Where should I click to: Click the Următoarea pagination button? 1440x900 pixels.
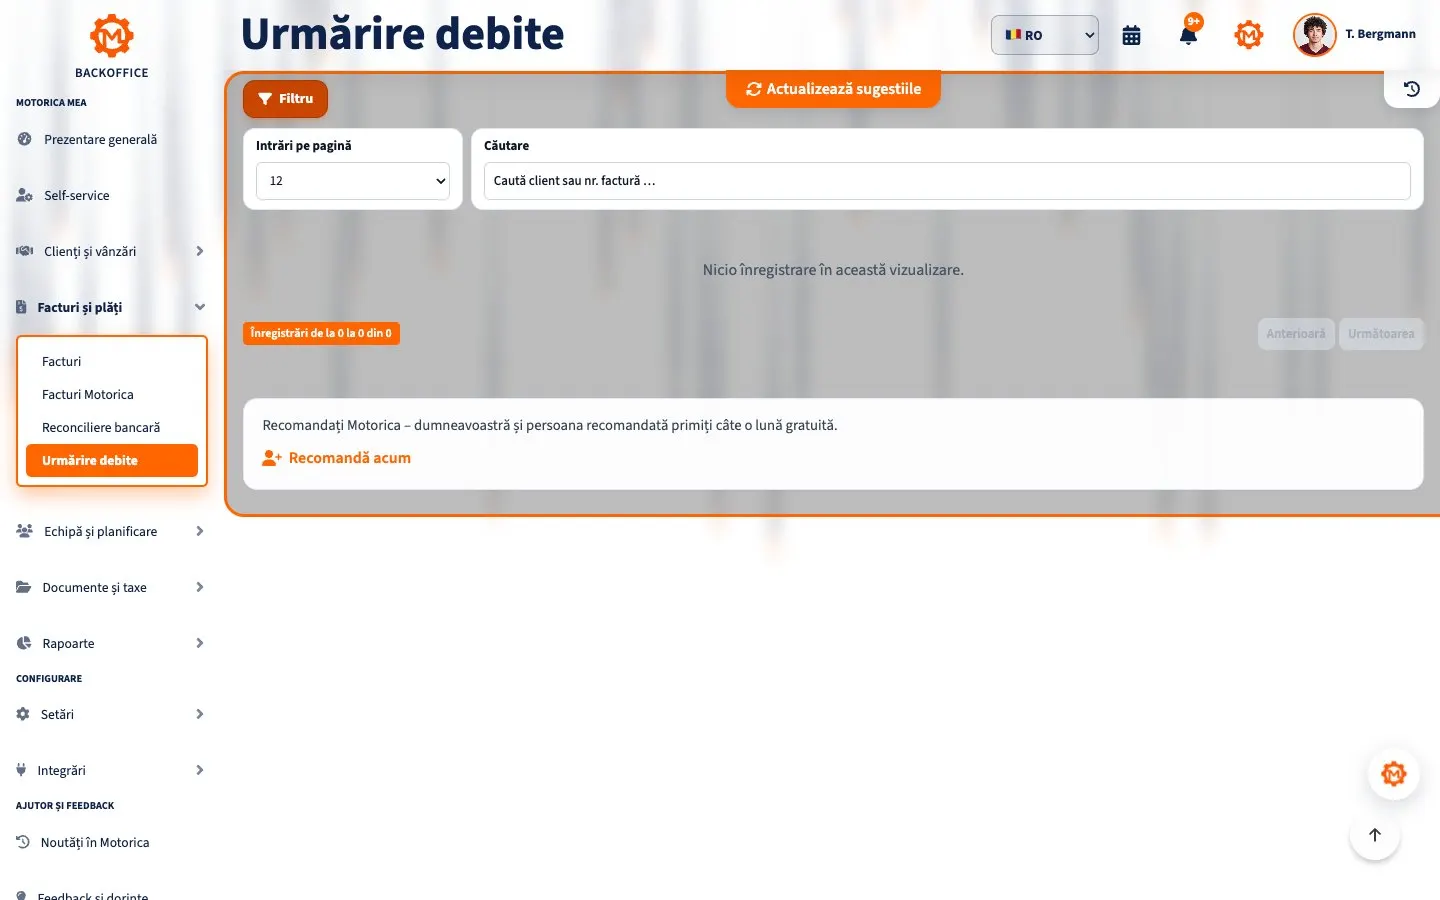pos(1381,334)
